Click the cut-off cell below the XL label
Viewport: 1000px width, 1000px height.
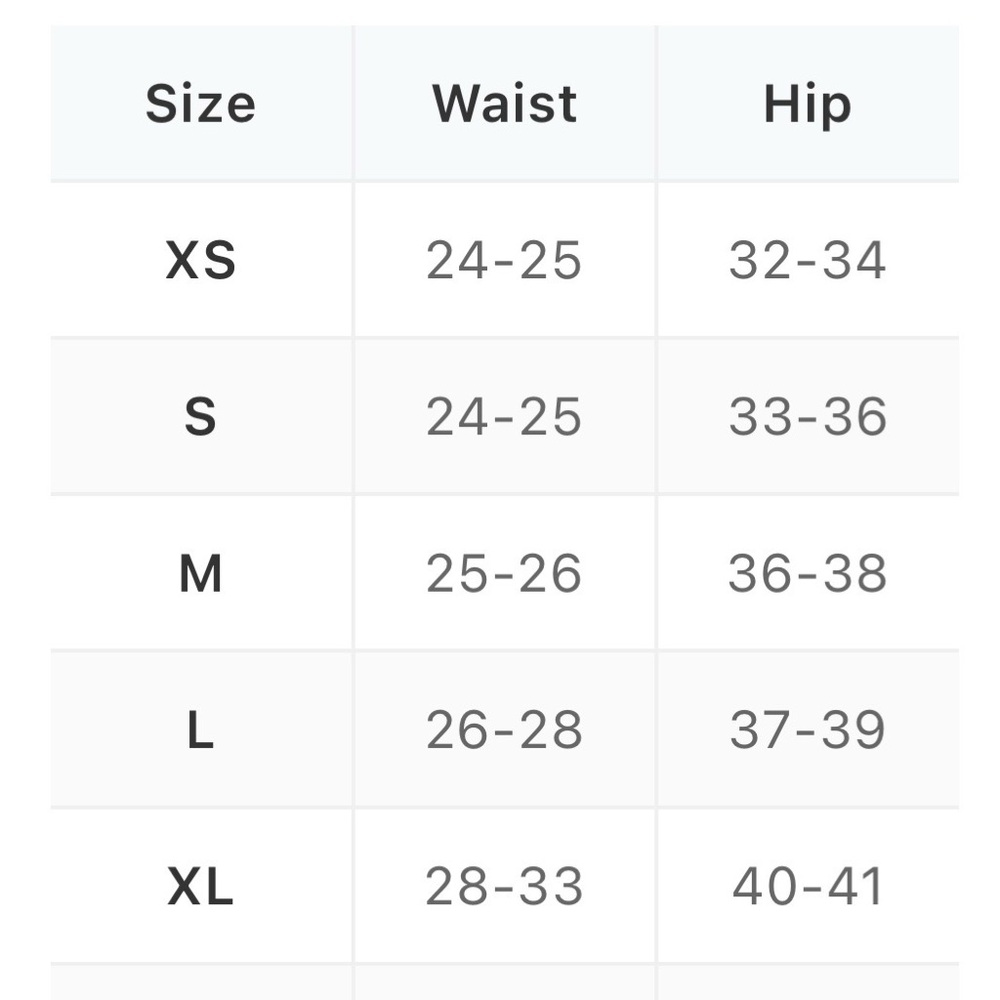tap(200, 983)
